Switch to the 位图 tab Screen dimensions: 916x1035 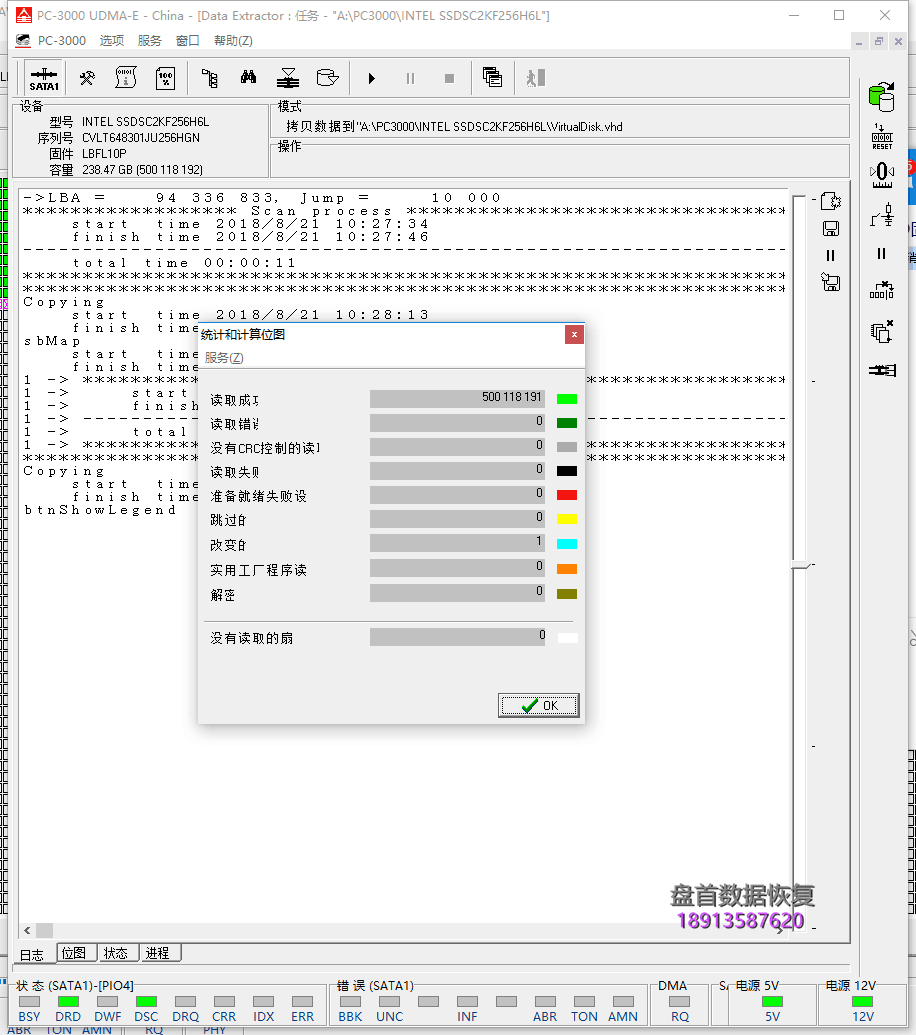pyautogui.click(x=74, y=953)
